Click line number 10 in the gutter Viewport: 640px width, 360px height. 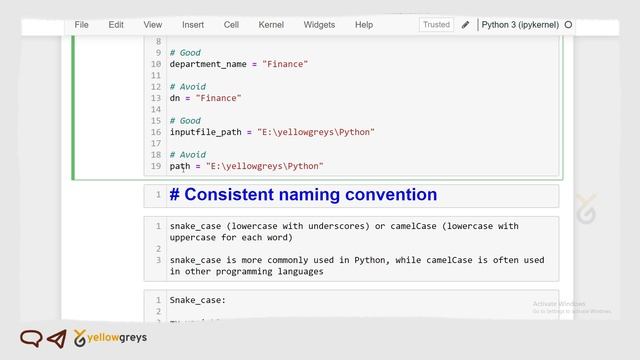coord(156,64)
